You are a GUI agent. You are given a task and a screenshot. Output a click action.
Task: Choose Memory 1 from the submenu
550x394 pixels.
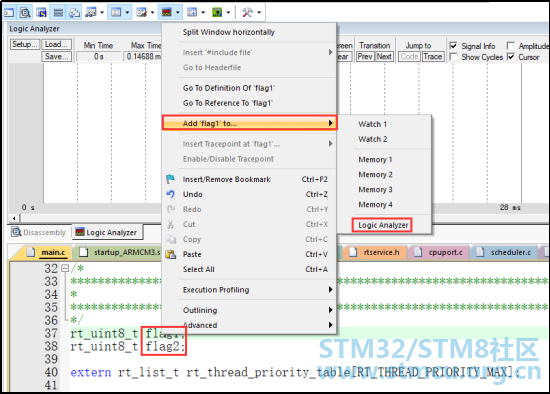384,159
